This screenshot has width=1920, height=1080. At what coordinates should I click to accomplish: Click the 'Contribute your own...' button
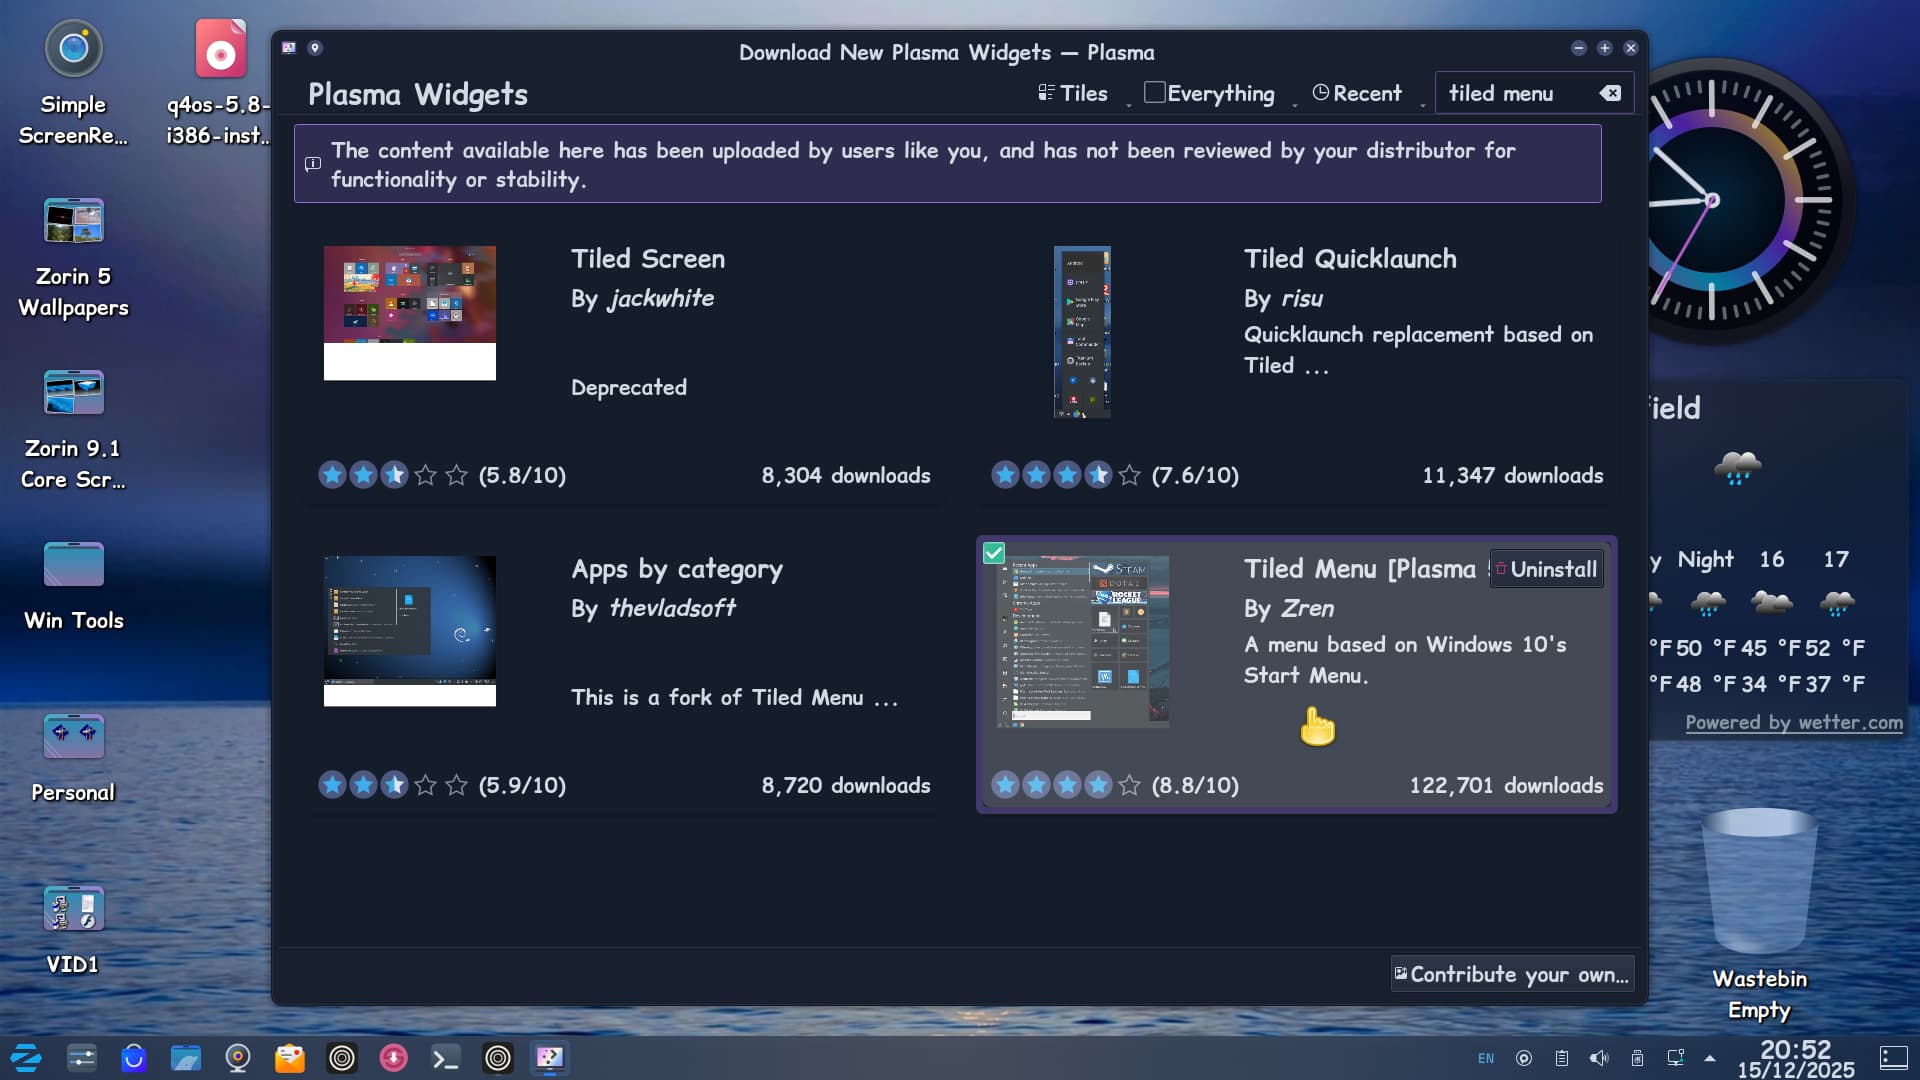pos(1511,974)
